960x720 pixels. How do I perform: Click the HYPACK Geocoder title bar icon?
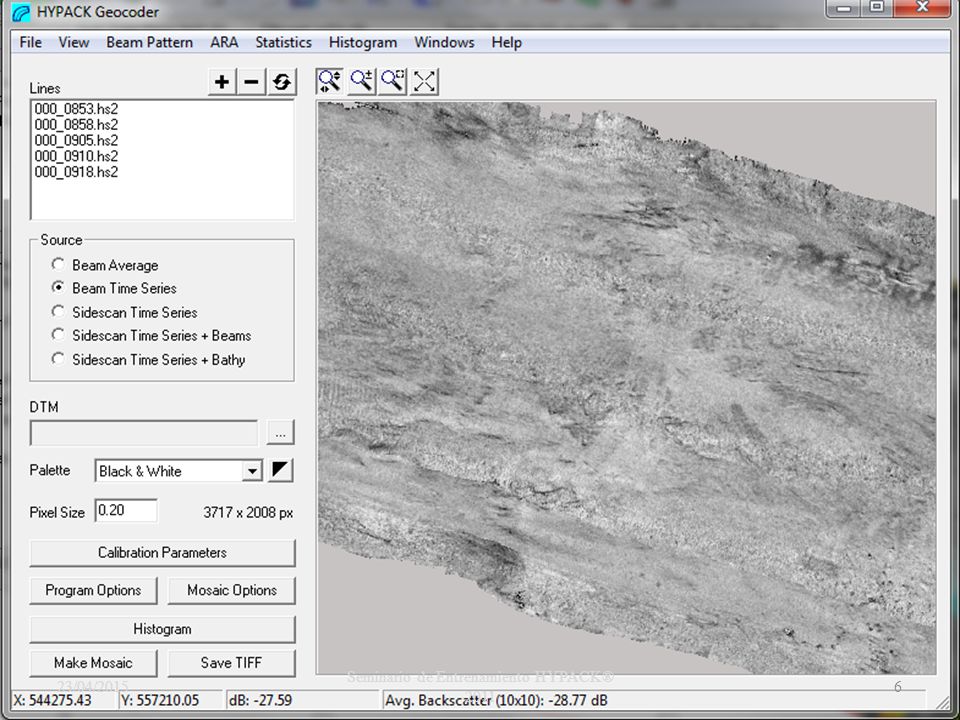click(x=22, y=12)
